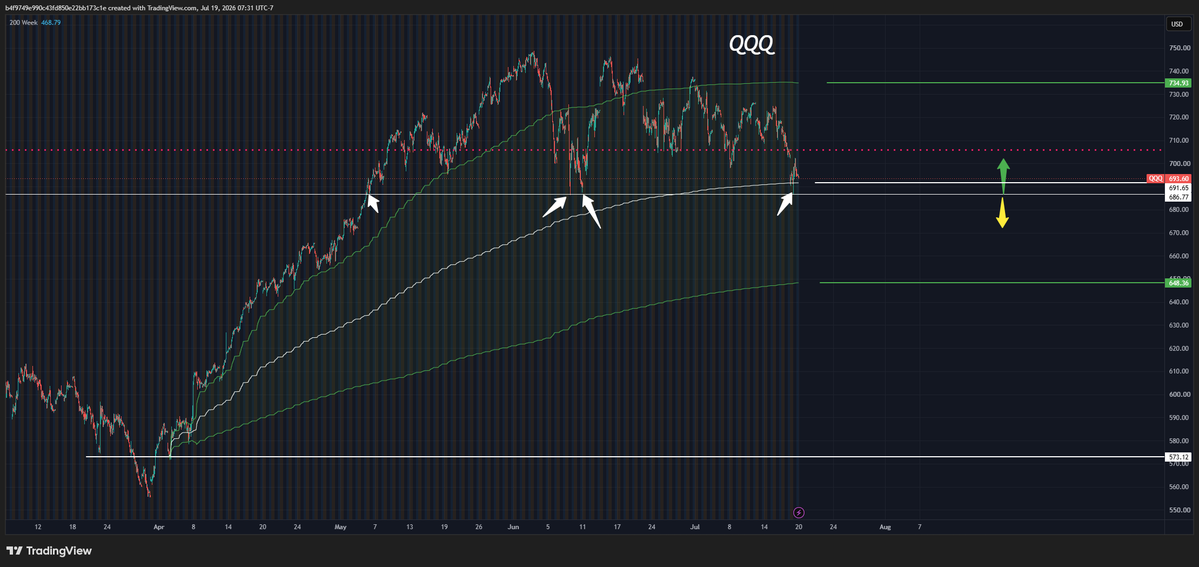The height and width of the screenshot is (567, 1199).
Task: Click the lightning bolt event icon
Action: click(x=799, y=512)
